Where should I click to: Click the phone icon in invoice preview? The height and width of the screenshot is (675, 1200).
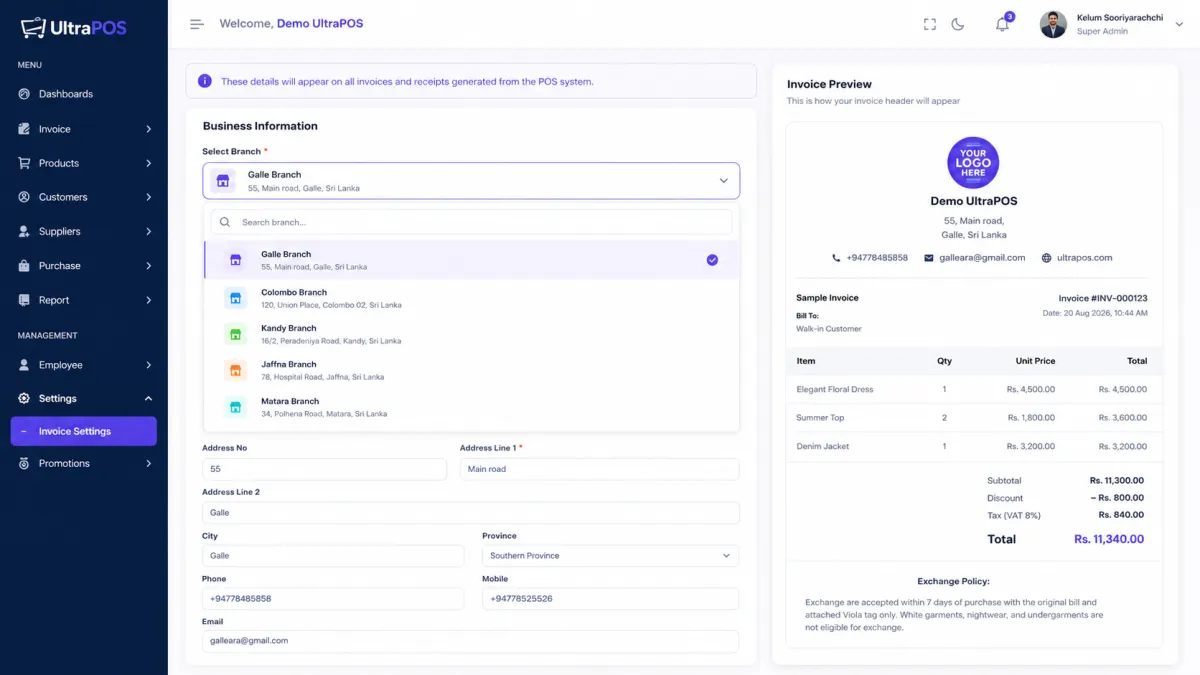click(836, 258)
